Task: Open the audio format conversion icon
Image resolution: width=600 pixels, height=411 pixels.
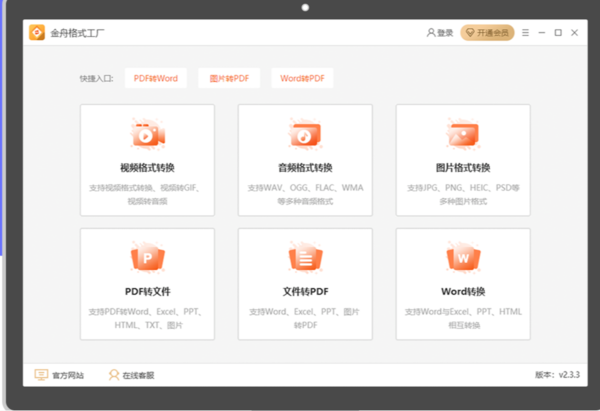Action: [x=305, y=133]
